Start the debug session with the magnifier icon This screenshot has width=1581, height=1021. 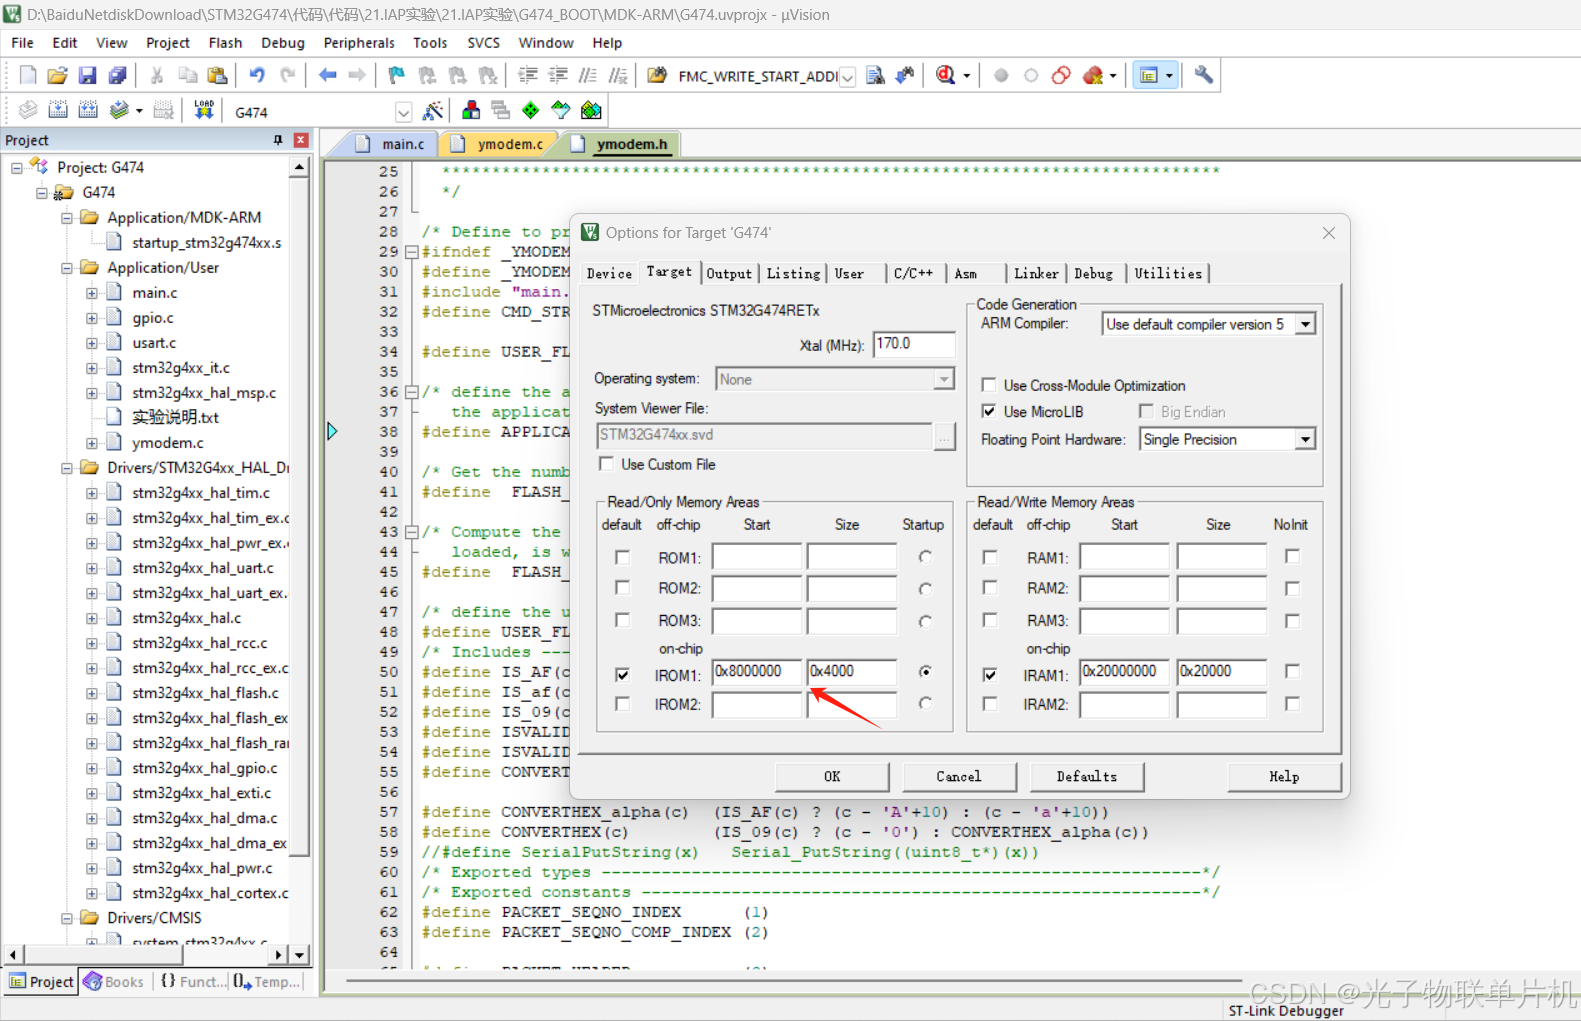tap(946, 75)
